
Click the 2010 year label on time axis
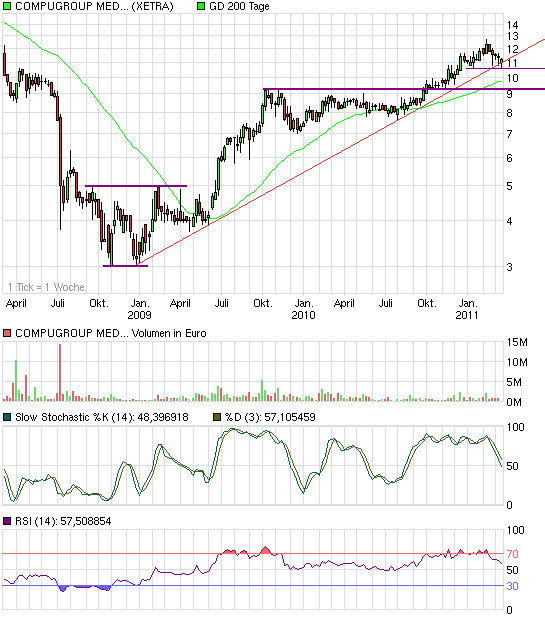pyautogui.click(x=303, y=315)
